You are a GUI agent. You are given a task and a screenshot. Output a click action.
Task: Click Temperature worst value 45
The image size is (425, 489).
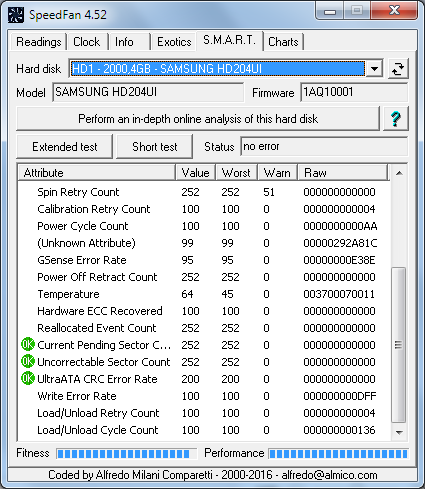227,294
